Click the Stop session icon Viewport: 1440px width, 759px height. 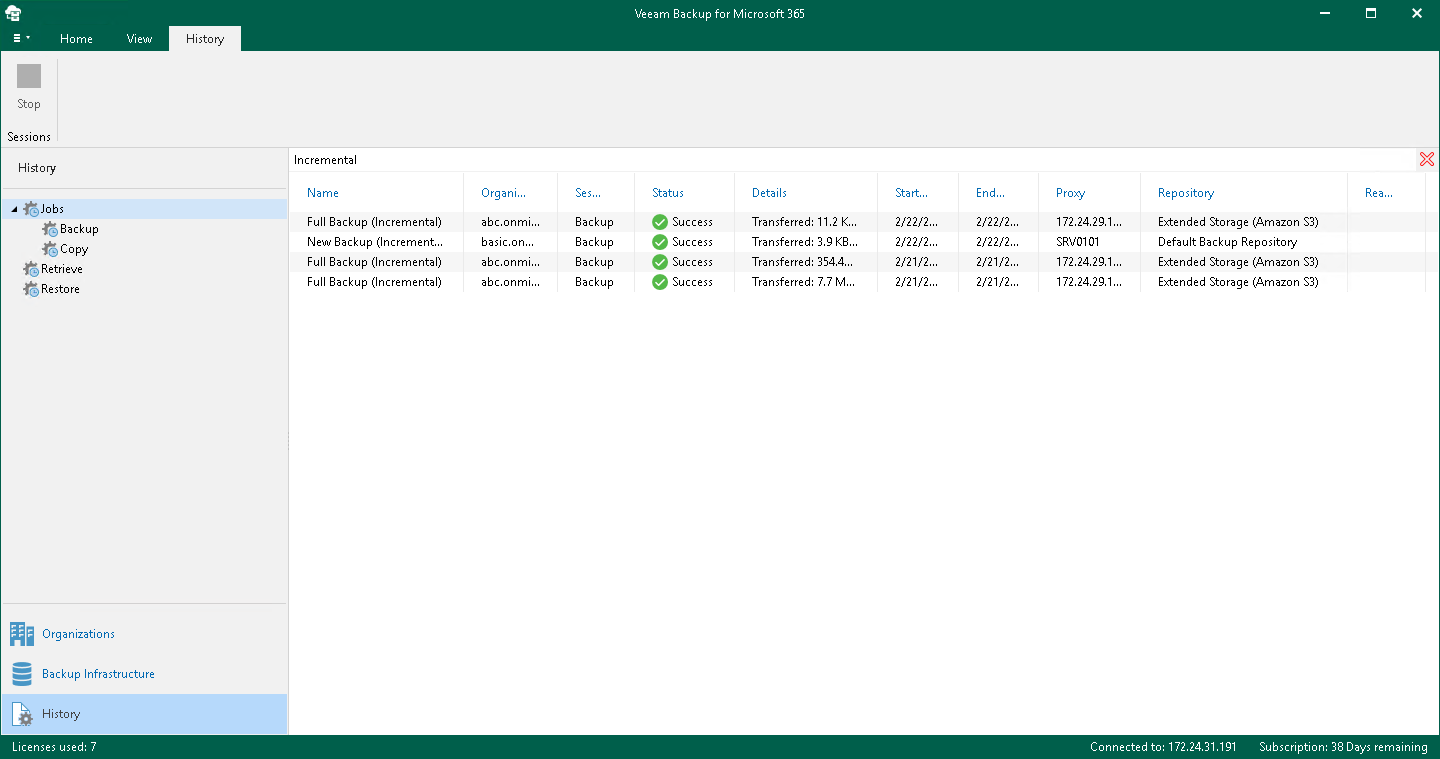tap(29, 77)
